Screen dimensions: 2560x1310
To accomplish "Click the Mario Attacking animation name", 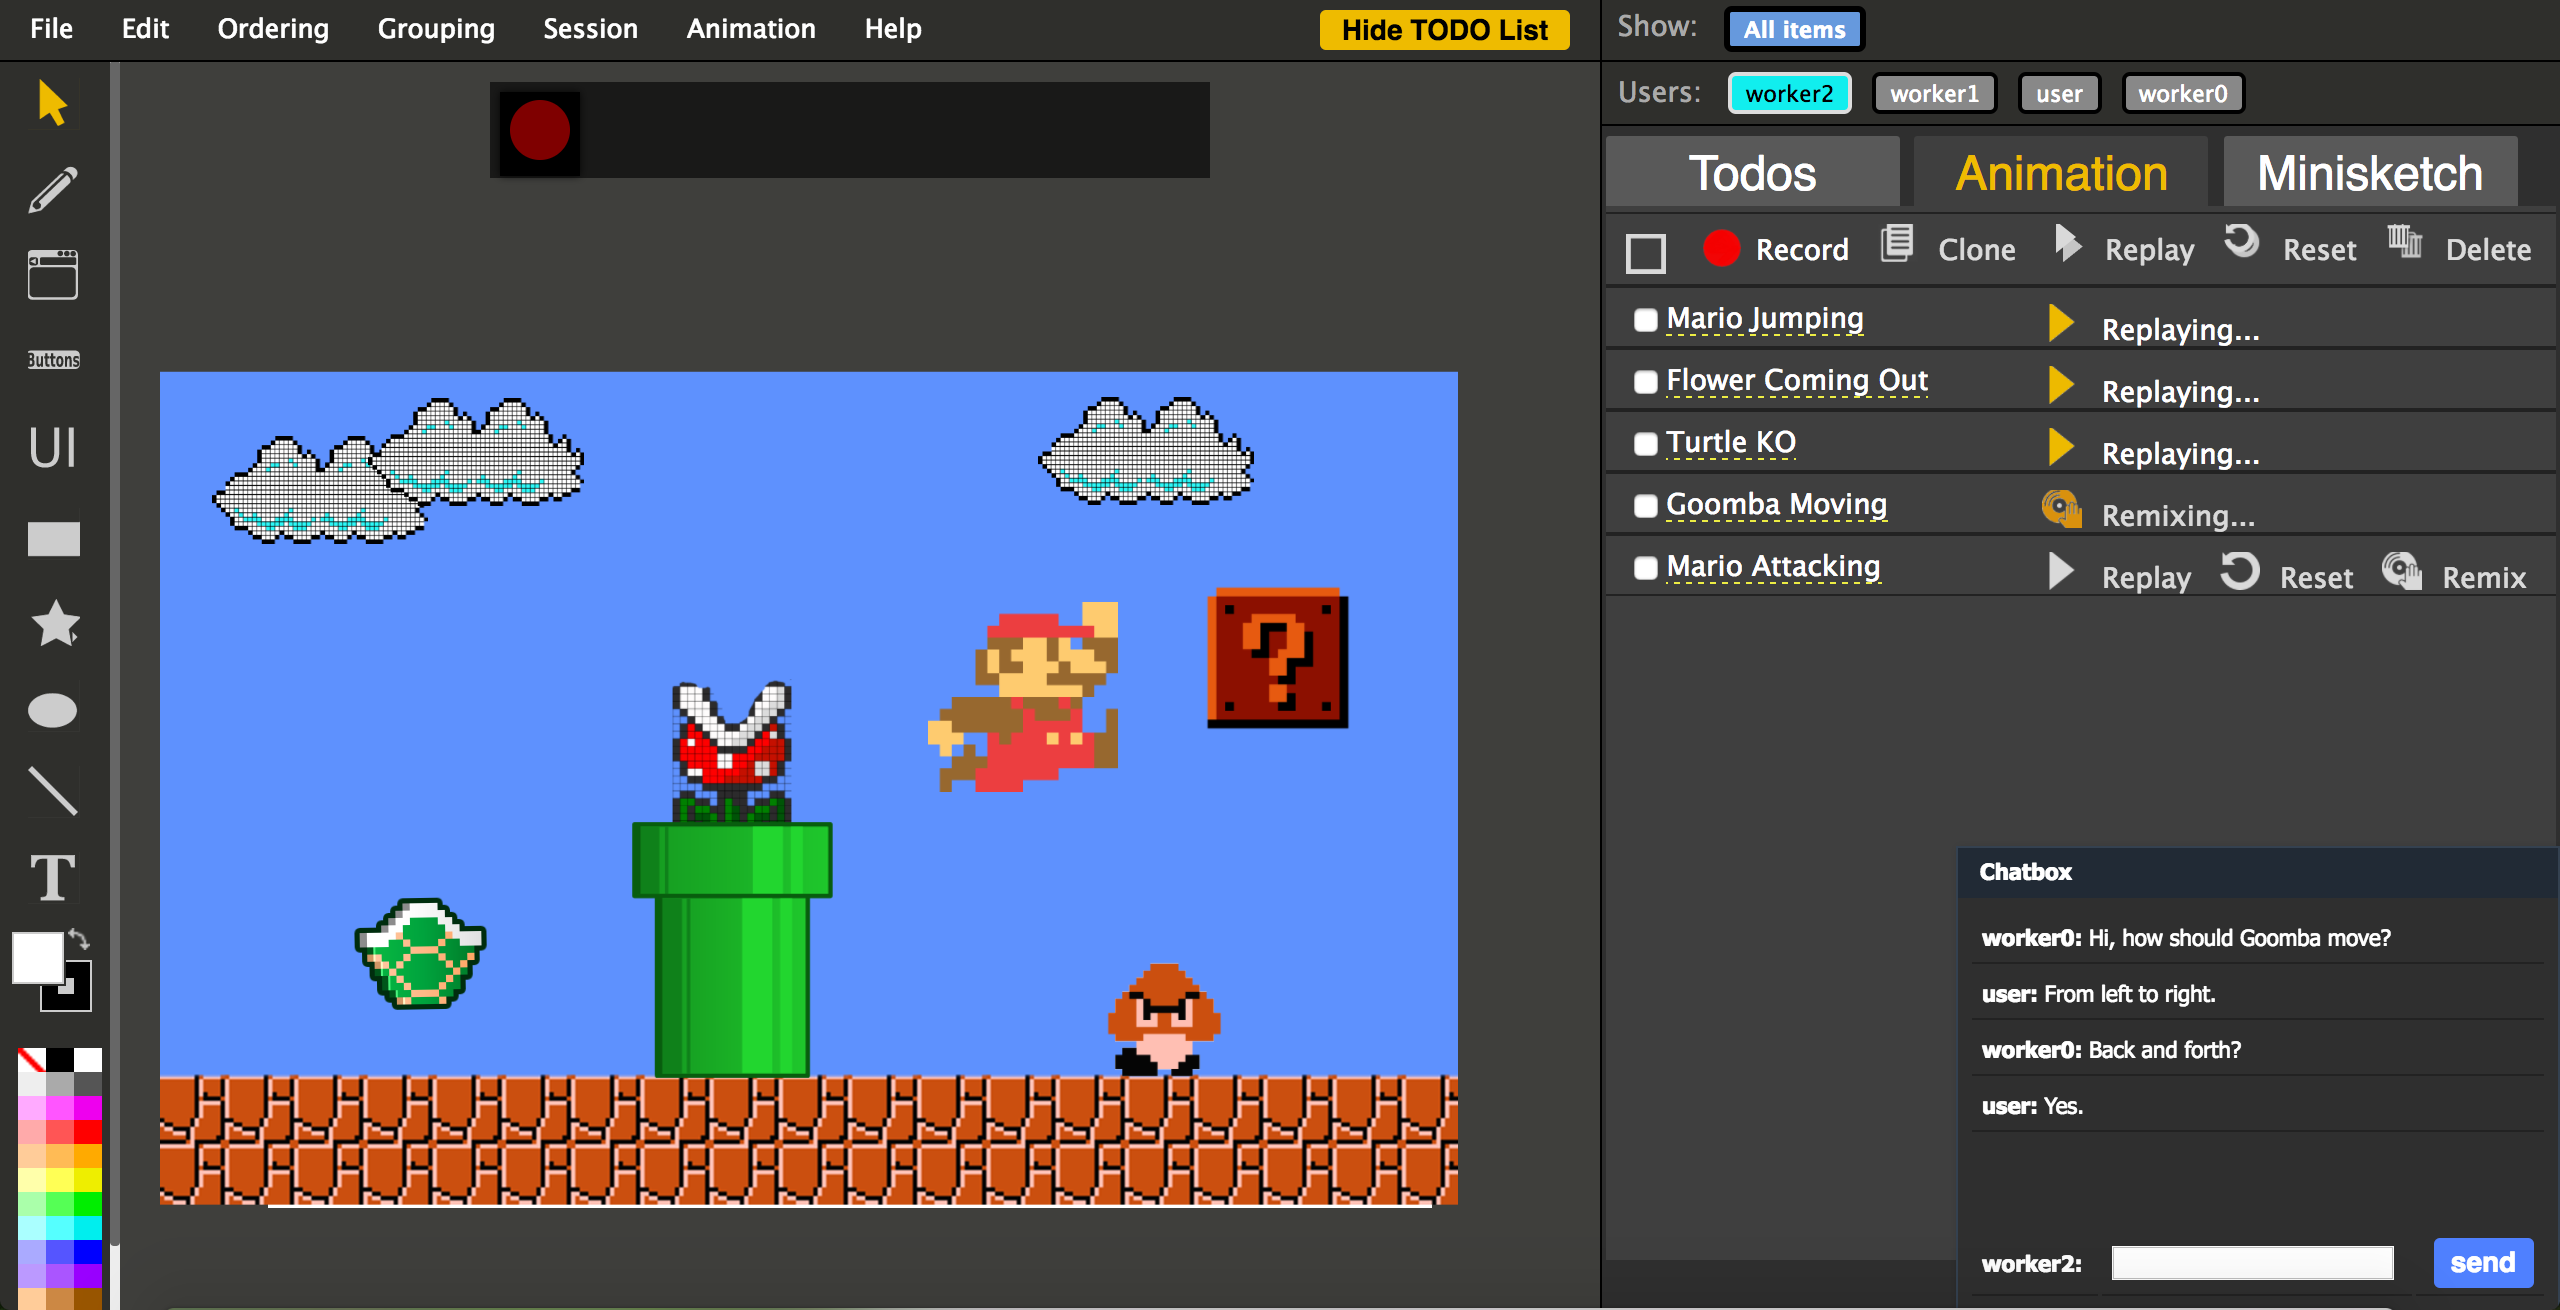I will (1773, 566).
